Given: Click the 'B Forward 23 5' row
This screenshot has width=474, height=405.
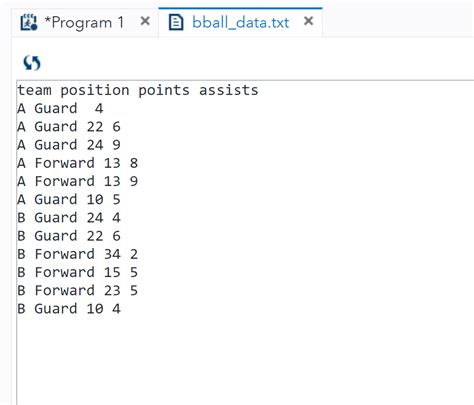Looking at the screenshot, I should coord(78,290).
